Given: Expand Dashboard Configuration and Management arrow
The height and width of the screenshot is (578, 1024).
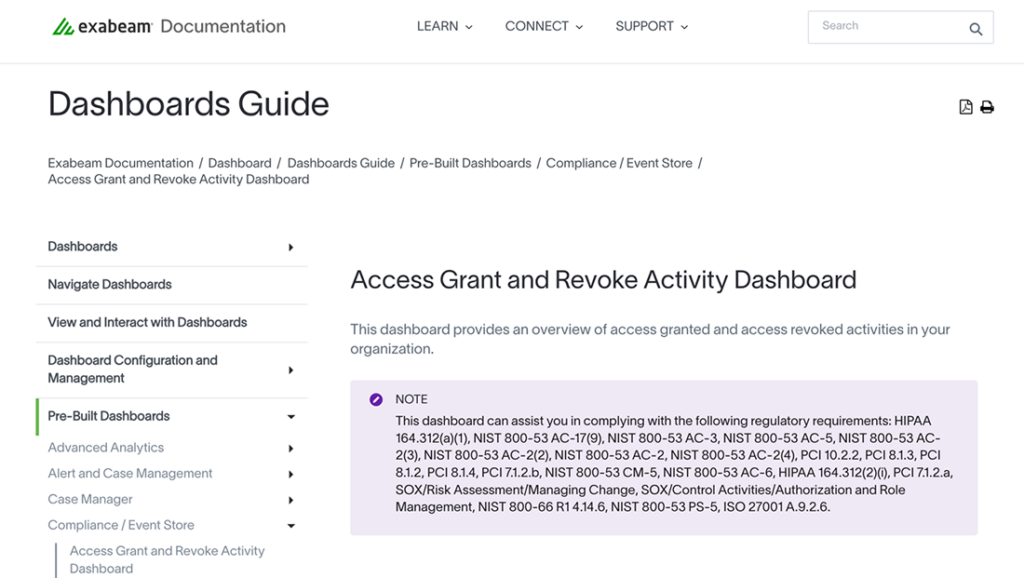Looking at the screenshot, I should (291, 370).
